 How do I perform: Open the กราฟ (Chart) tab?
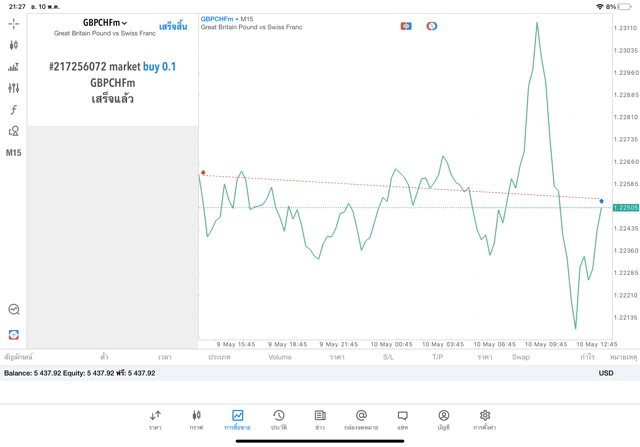pos(196,419)
